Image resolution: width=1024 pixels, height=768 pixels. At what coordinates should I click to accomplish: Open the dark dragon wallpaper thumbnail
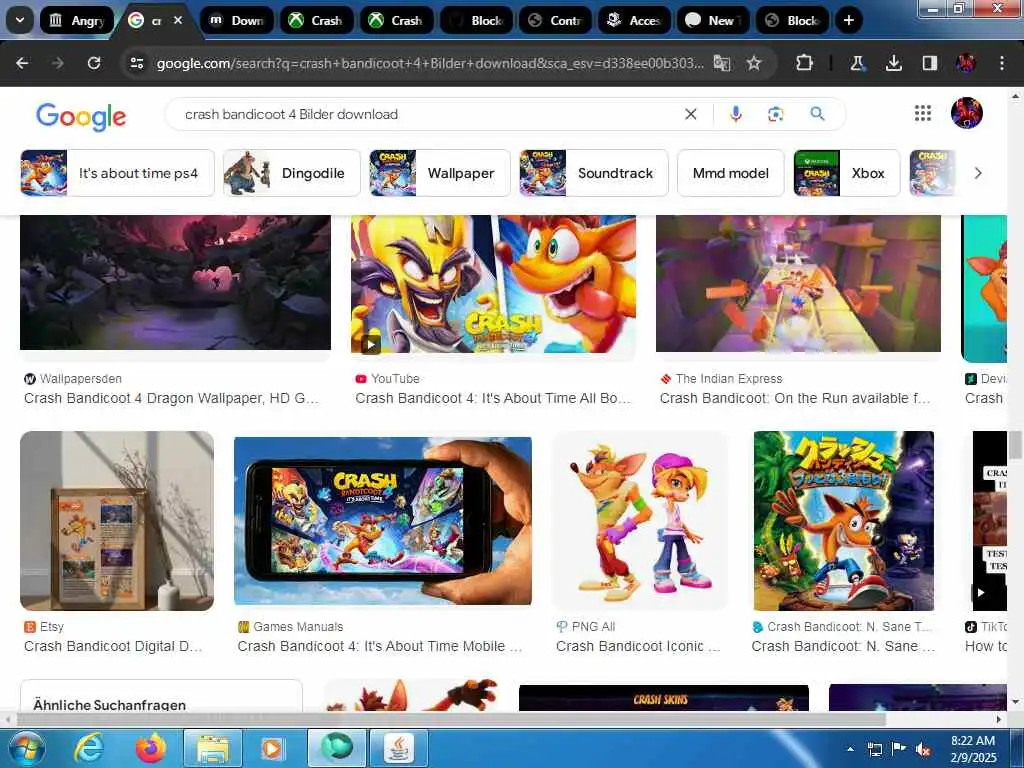coord(175,282)
